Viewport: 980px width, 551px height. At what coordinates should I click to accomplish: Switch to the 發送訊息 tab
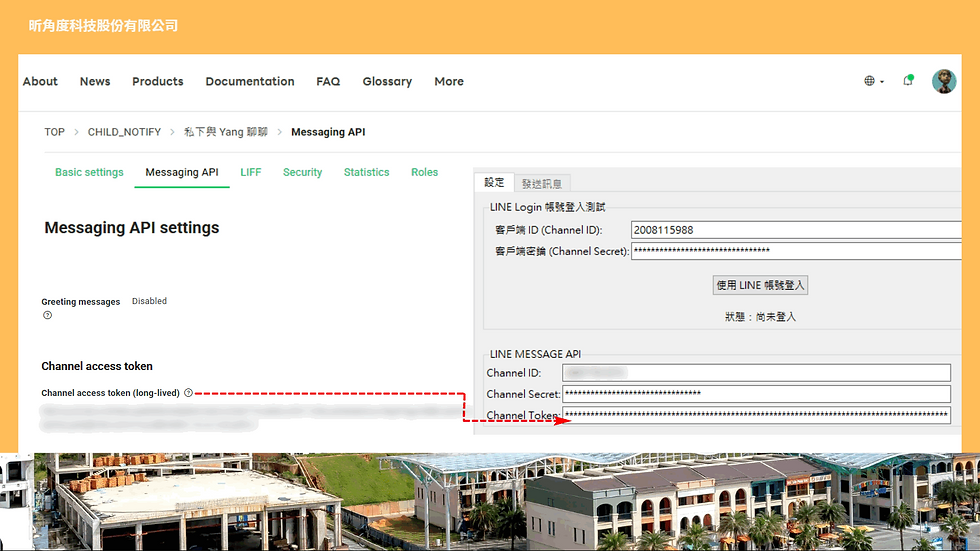click(x=542, y=184)
